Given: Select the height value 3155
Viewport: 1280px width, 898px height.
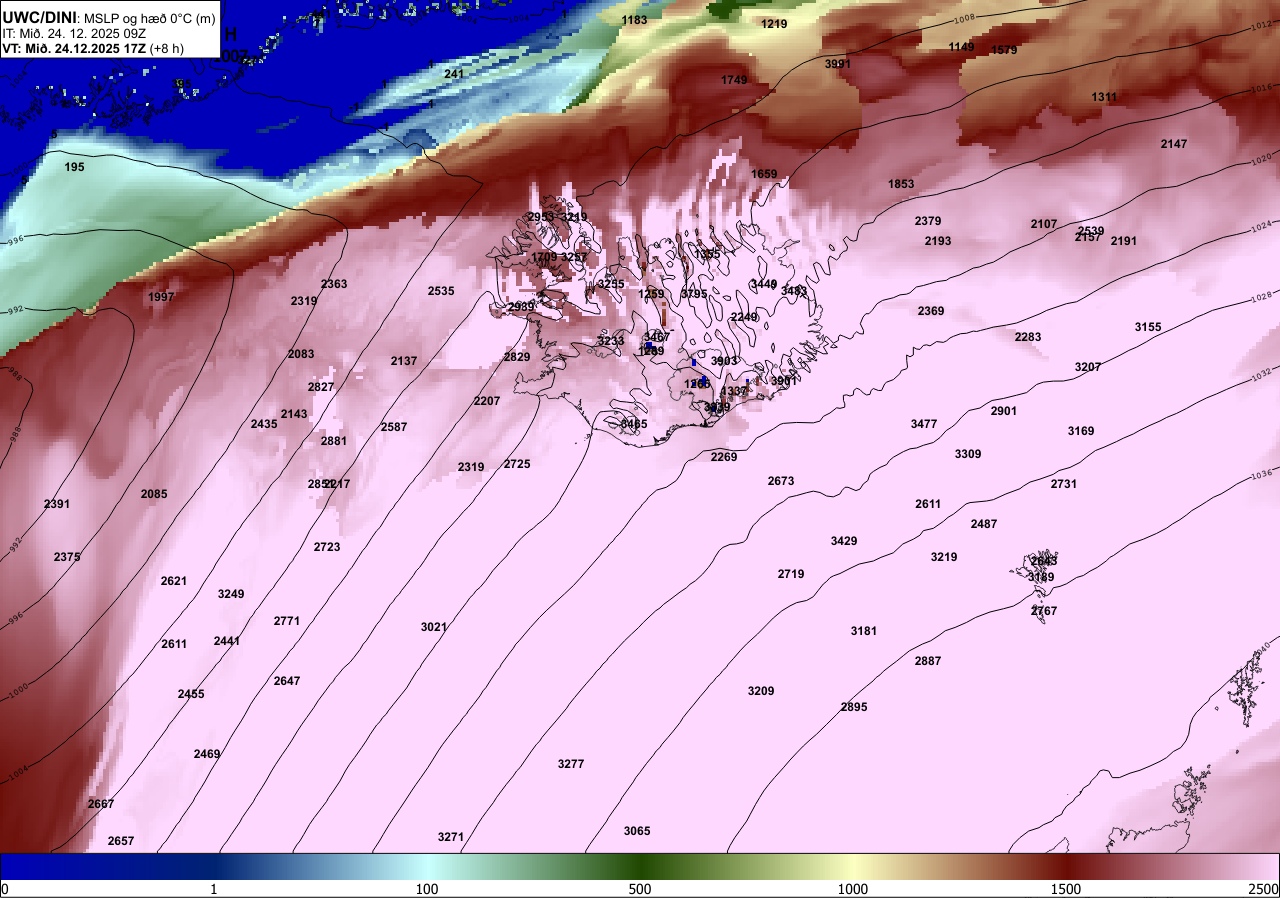Looking at the screenshot, I should tap(1148, 327).
